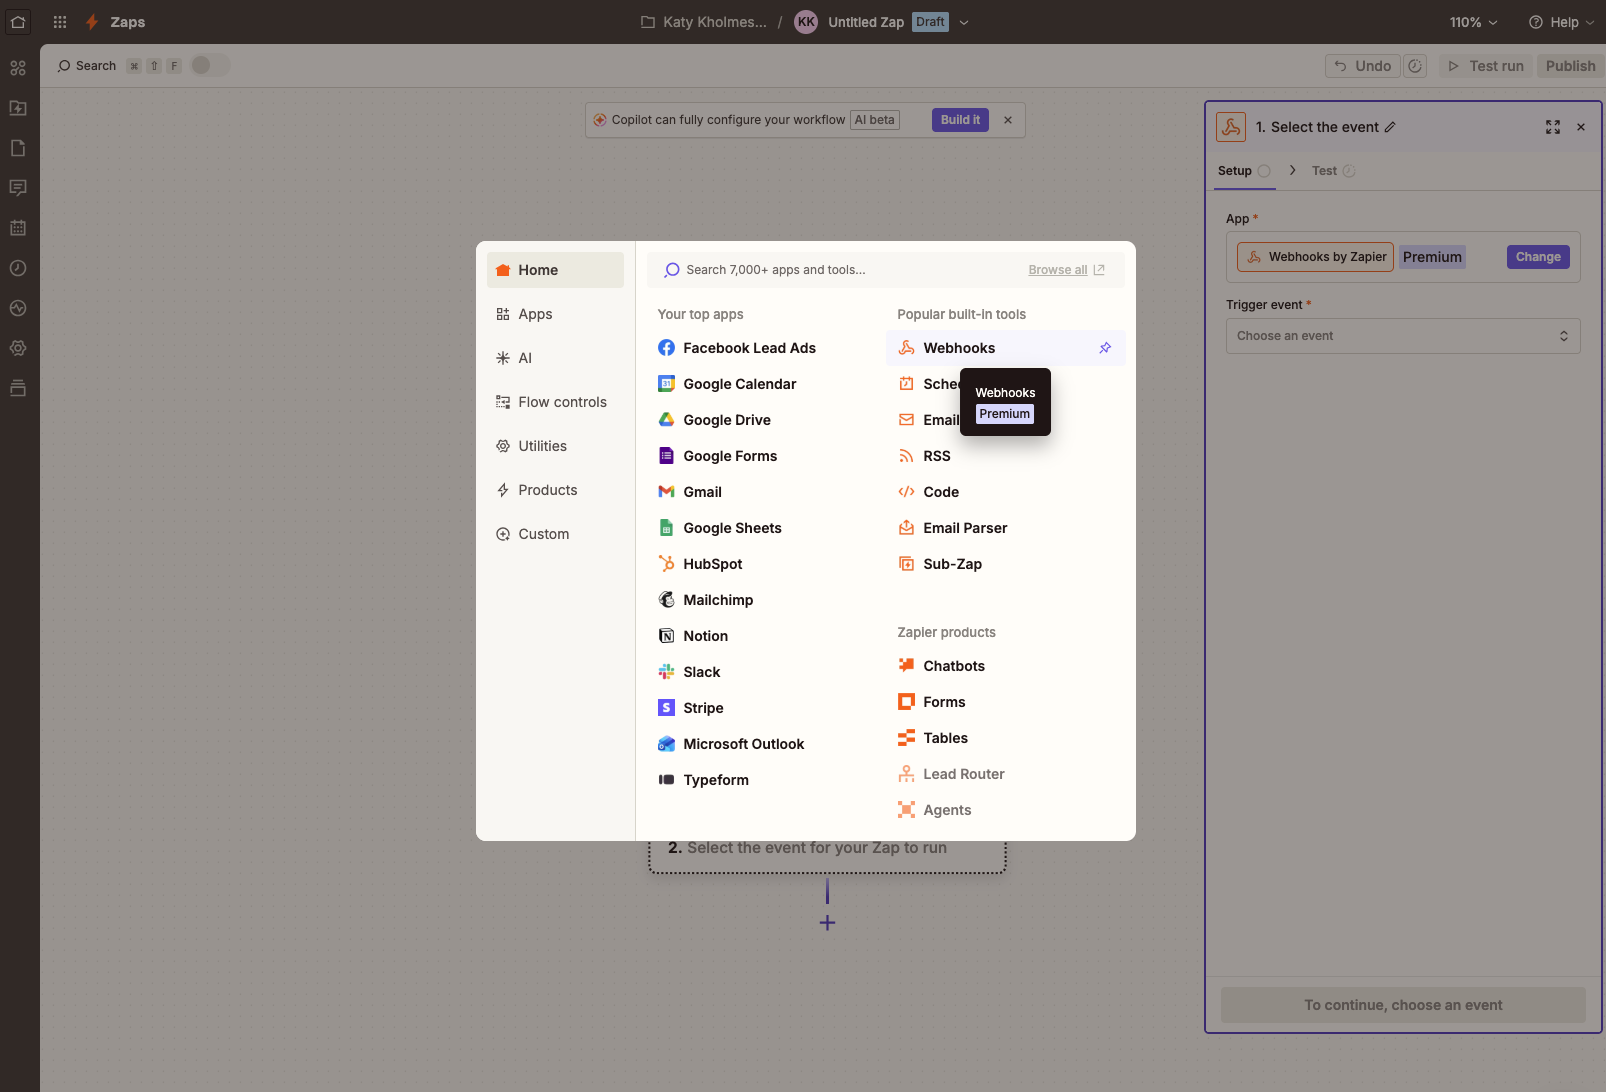Screen dimensions: 1606x1092
Task: Expand the step panel to fullscreen
Action: [1553, 127]
